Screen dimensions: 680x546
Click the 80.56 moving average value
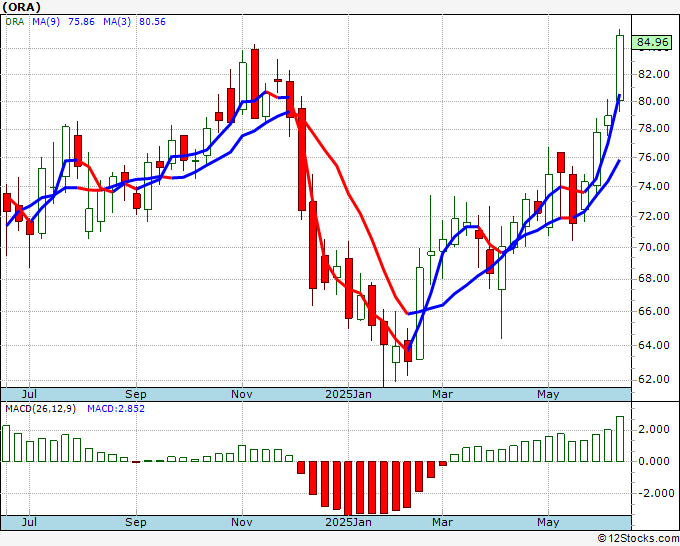[x=152, y=22]
